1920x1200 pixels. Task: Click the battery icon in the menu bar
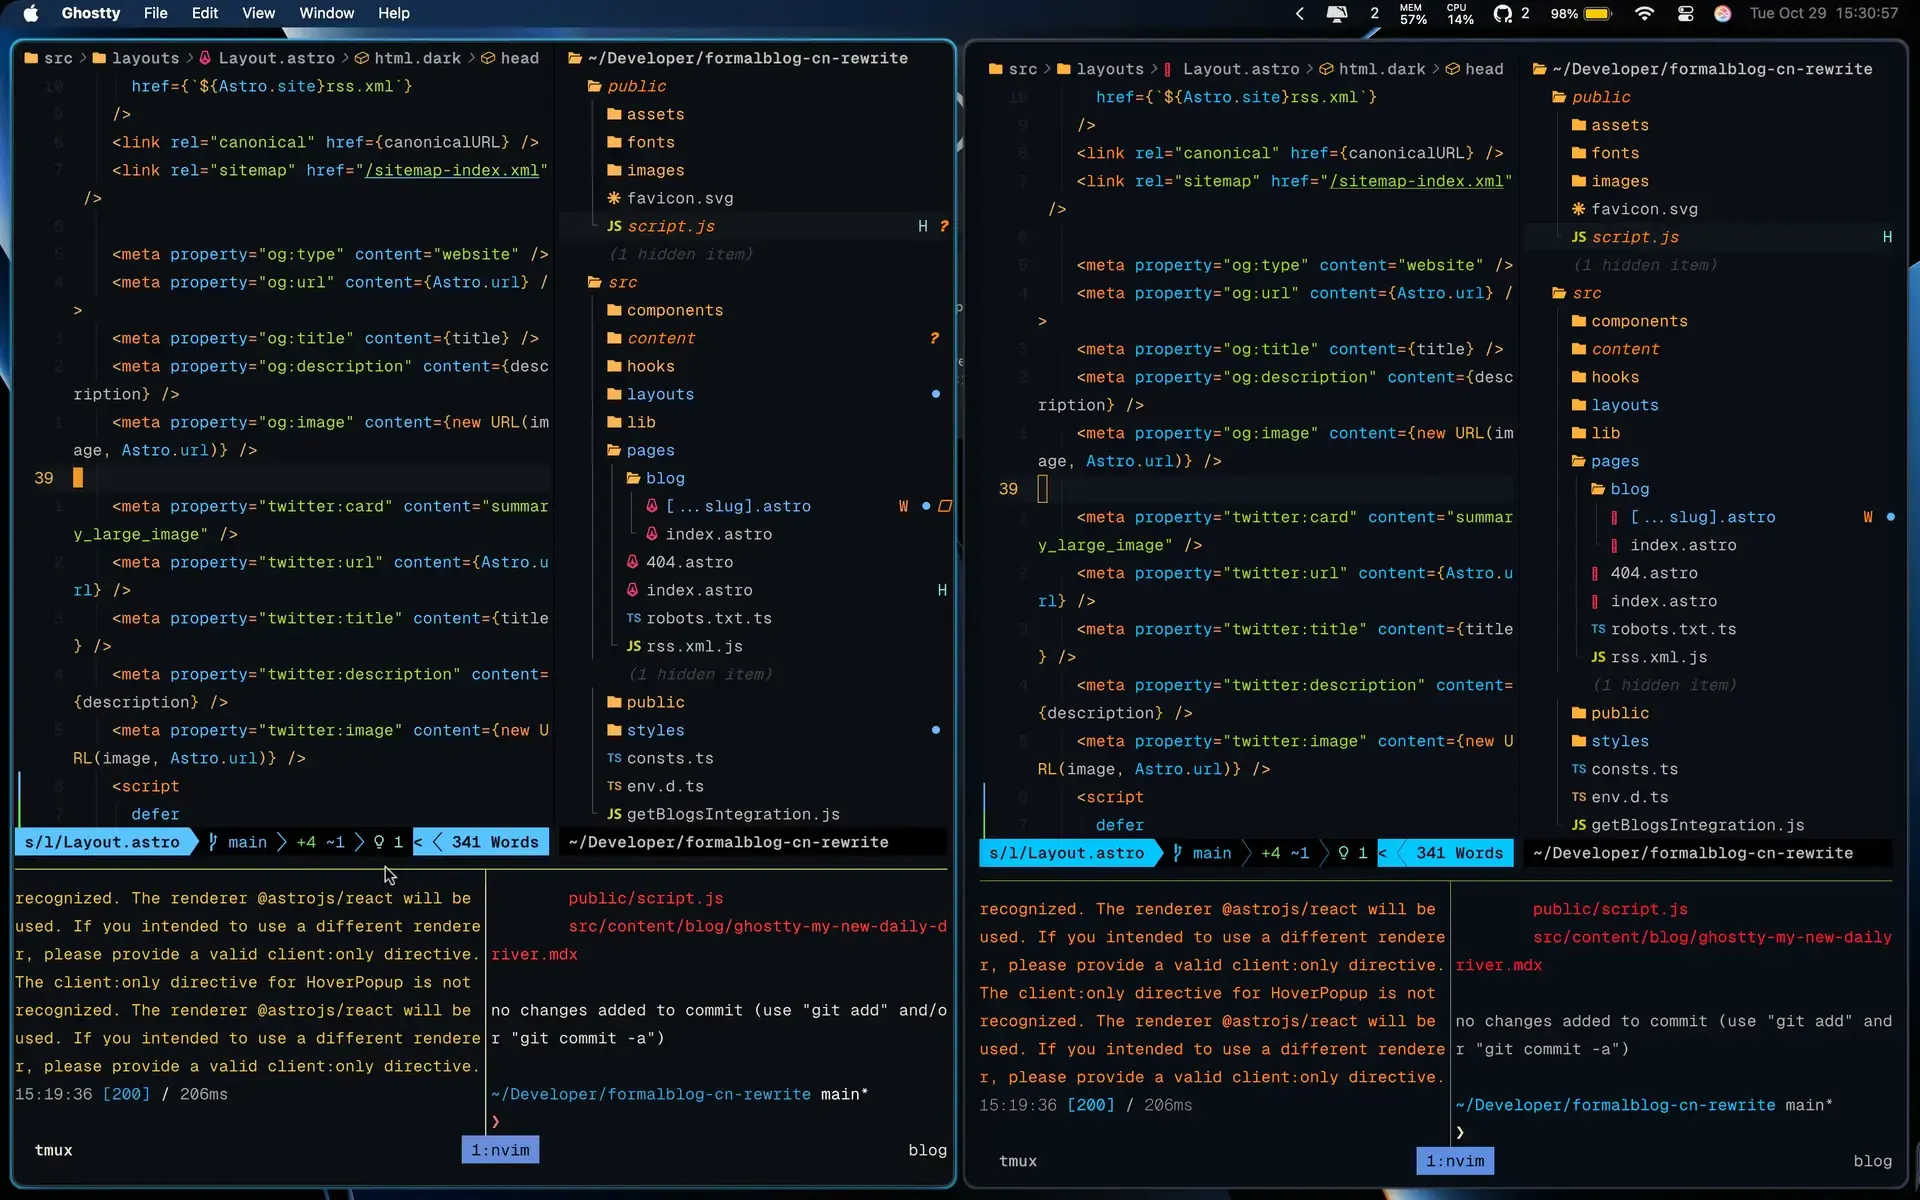click(1597, 13)
